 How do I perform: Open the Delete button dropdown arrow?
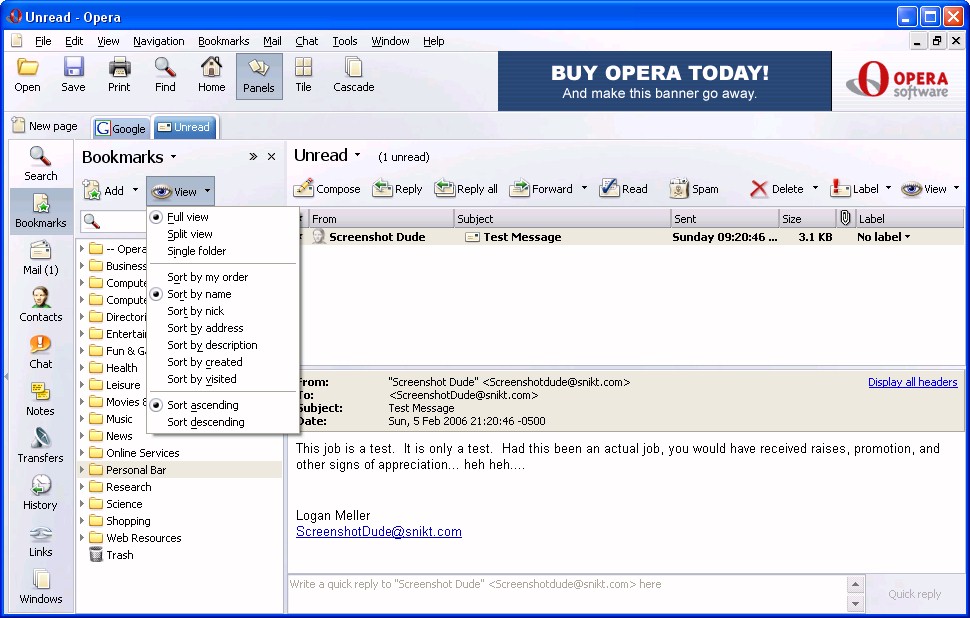pos(815,188)
